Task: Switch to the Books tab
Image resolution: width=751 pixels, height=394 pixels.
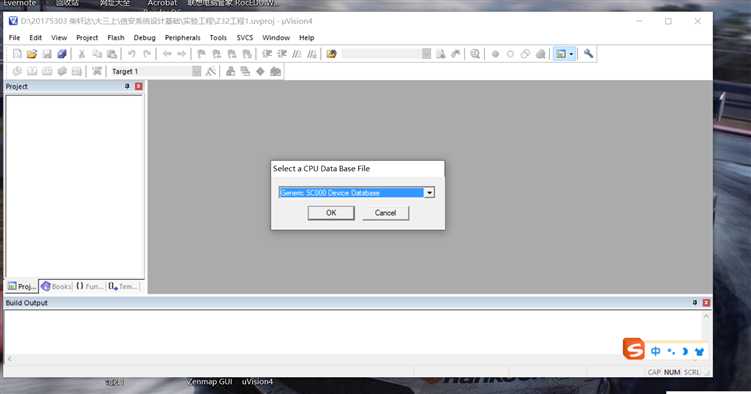Action: 57,286
